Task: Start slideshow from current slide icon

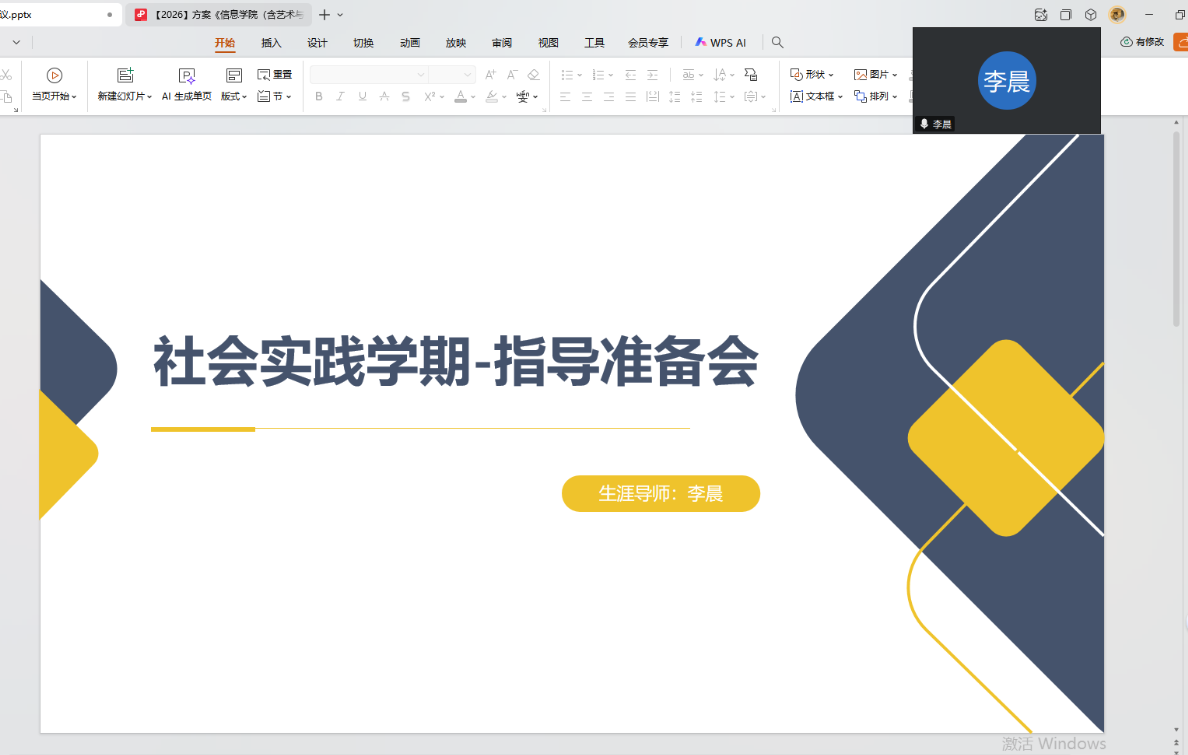Action: pos(54,75)
